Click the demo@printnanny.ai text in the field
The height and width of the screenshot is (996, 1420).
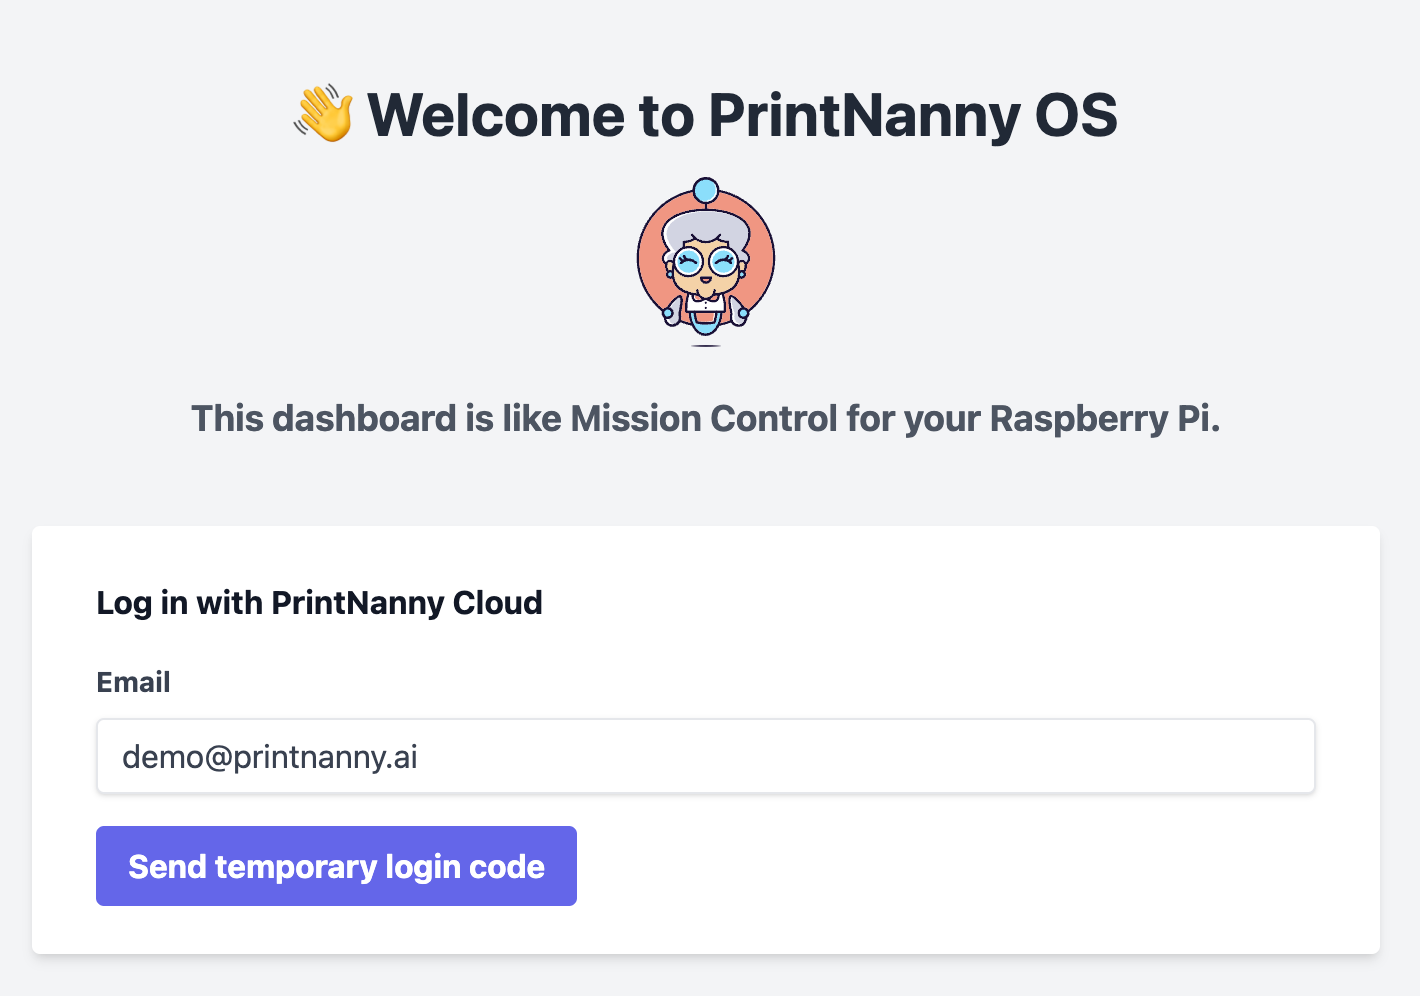click(x=270, y=757)
